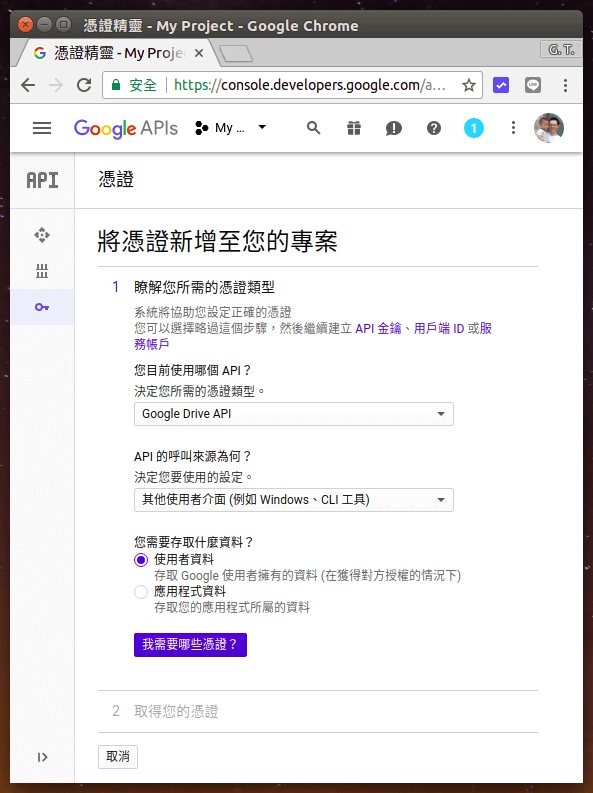Image resolution: width=593 pixels, height=793 pixels.
Task: Close the 憑證精靈 browser tab
Action: [199, 53]
